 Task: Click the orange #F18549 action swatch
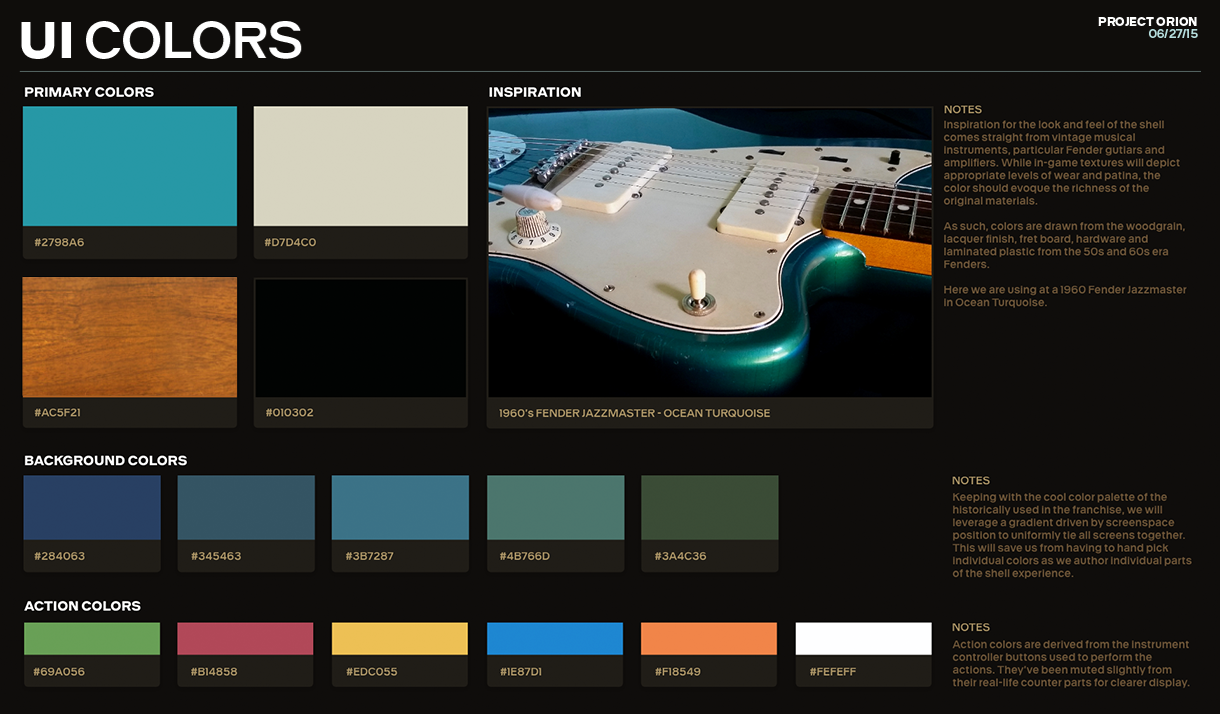[x=709, y=639]
